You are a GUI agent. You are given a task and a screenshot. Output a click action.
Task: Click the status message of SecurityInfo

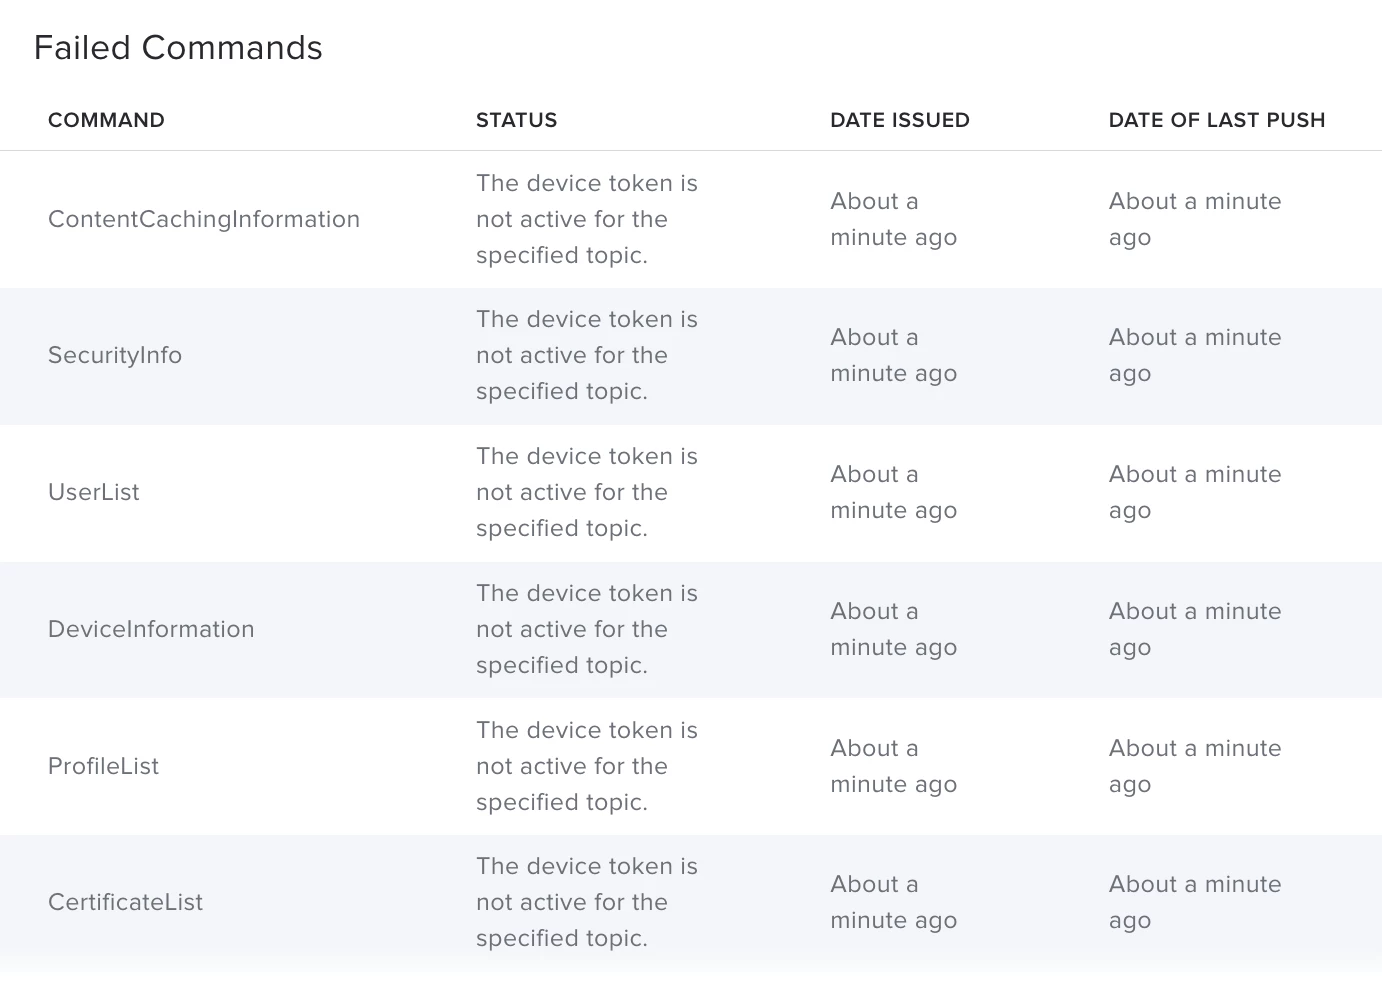pos(587,355)
